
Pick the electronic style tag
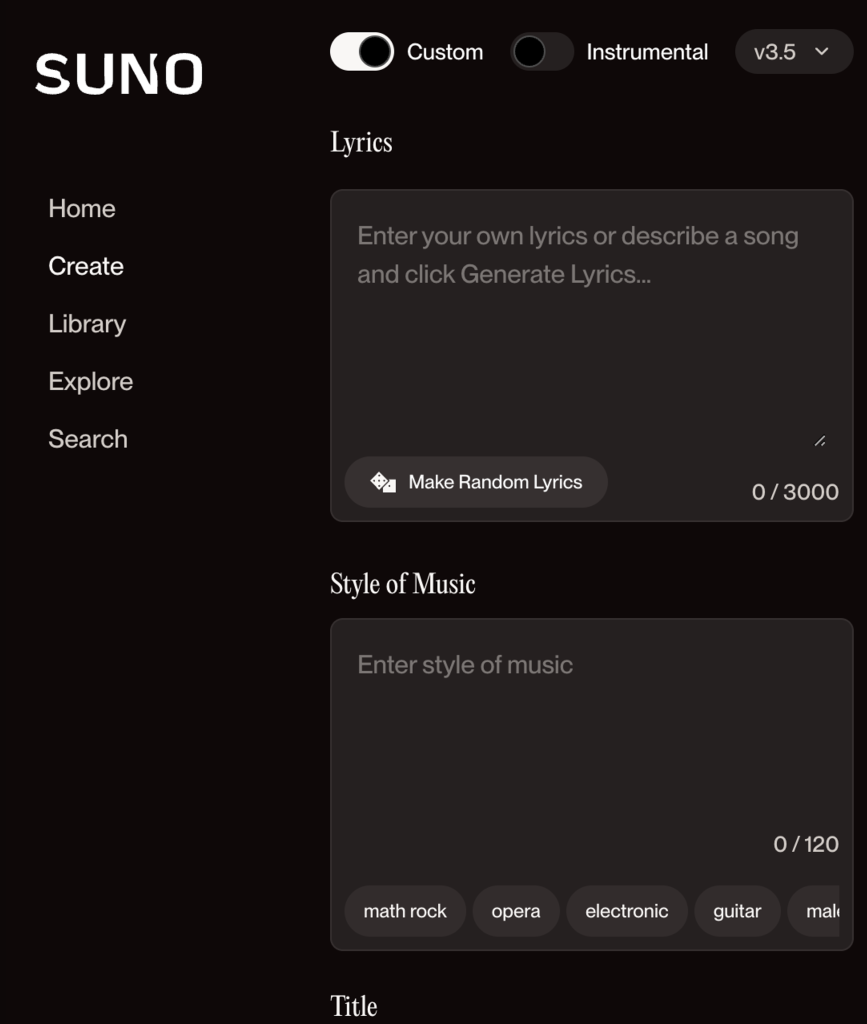coord(627,911)
